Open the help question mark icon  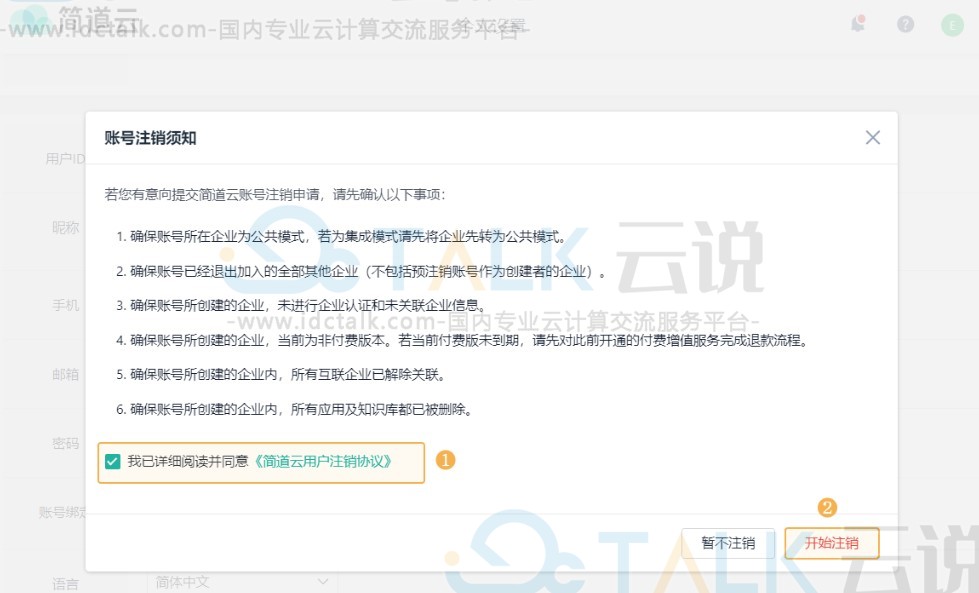[905, 24]
